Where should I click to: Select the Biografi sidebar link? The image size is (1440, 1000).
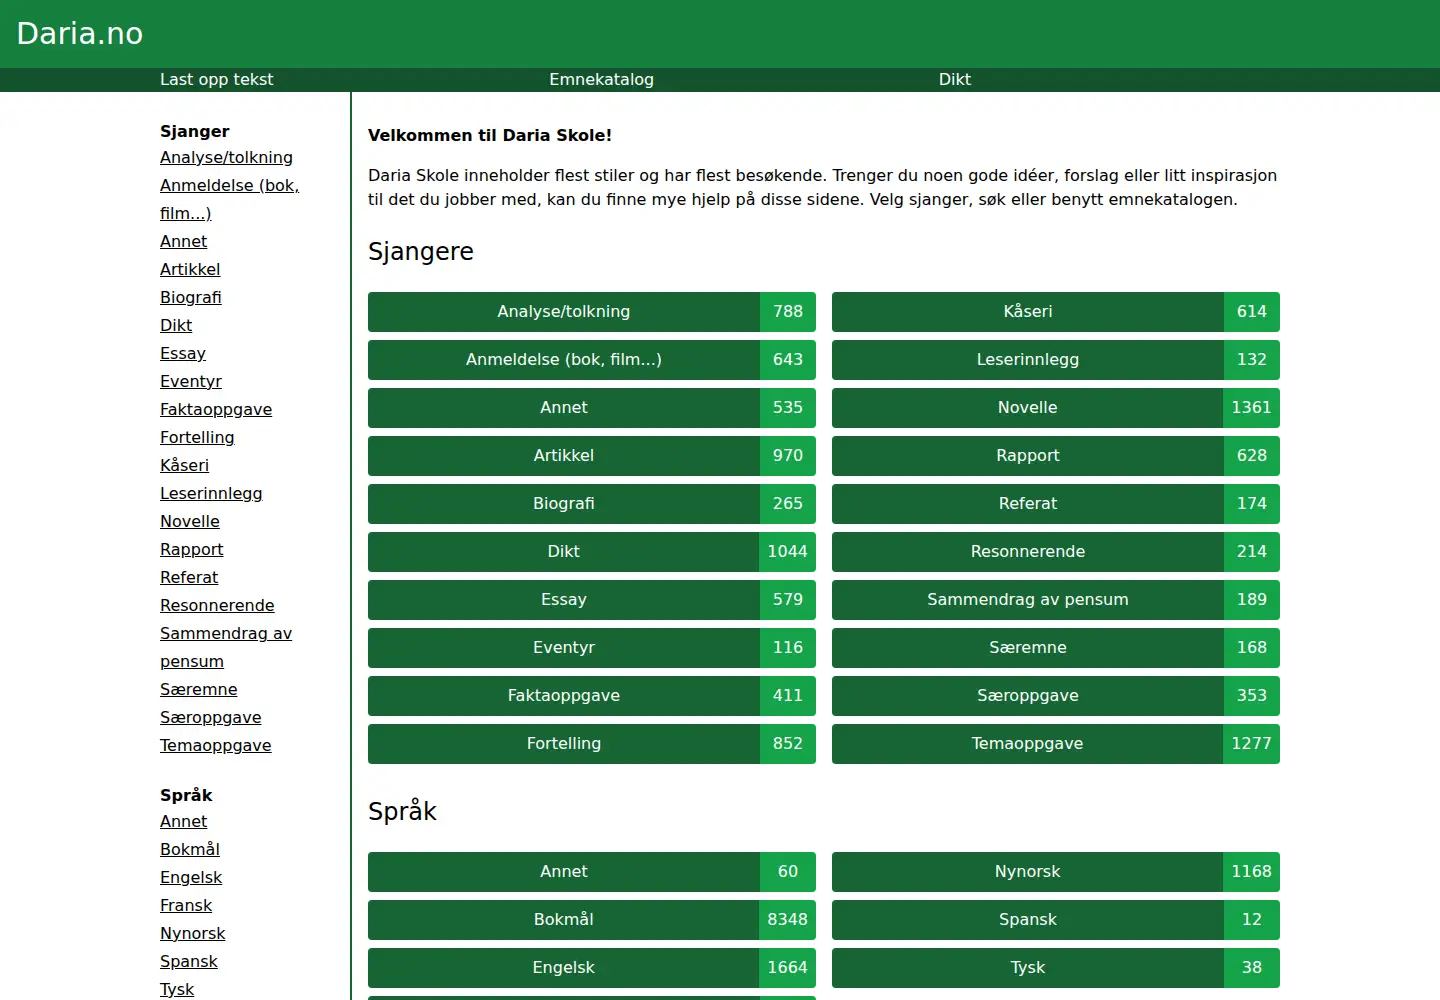(x=191, y=298)
